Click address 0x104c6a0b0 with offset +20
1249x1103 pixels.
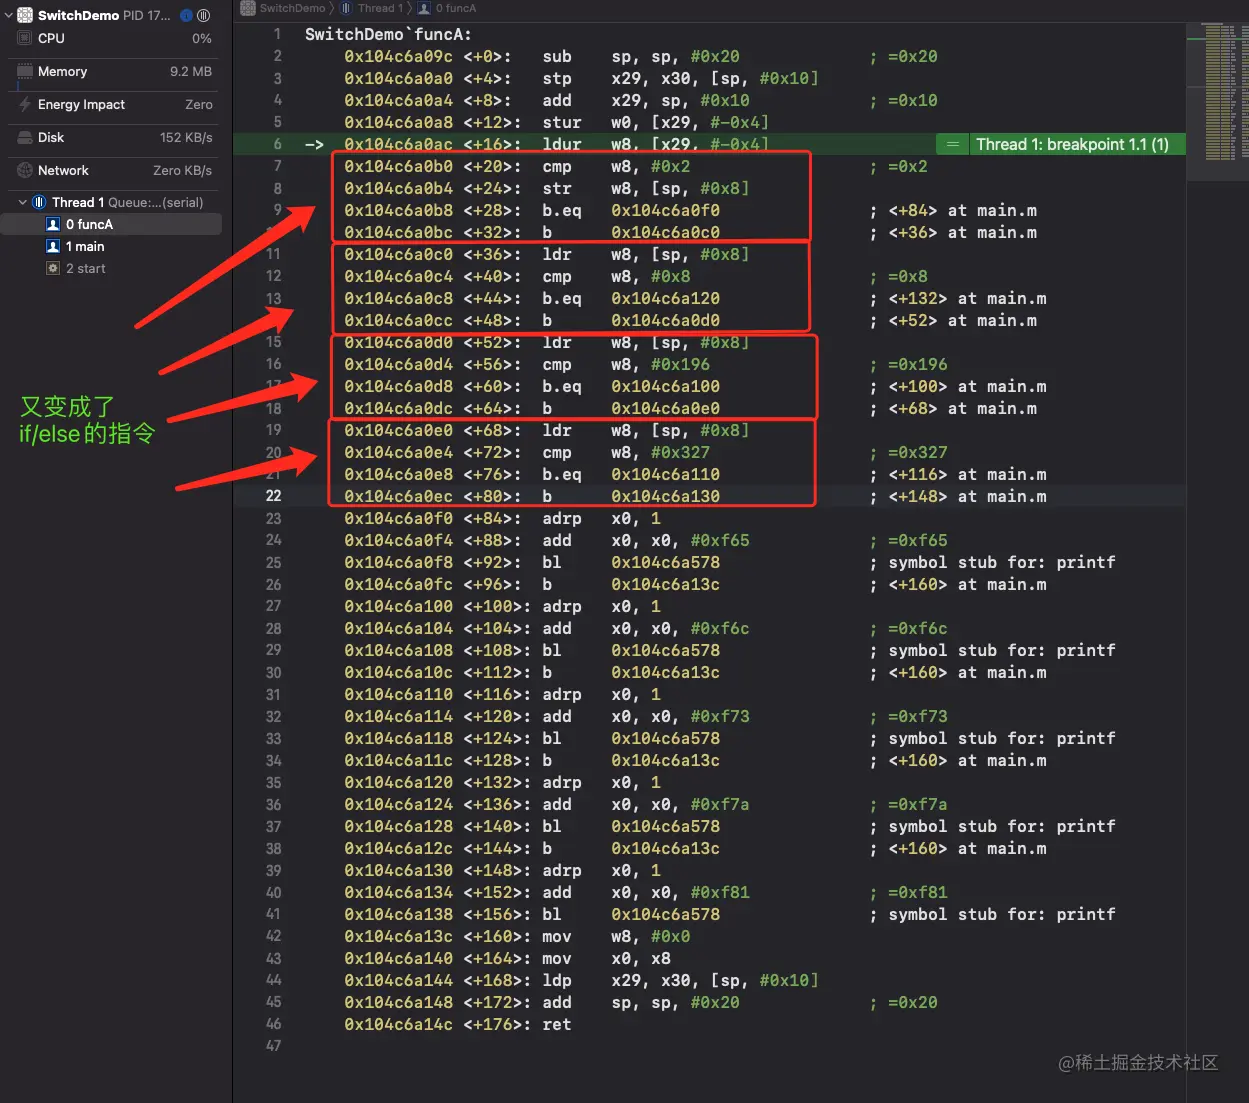[398, 166]
